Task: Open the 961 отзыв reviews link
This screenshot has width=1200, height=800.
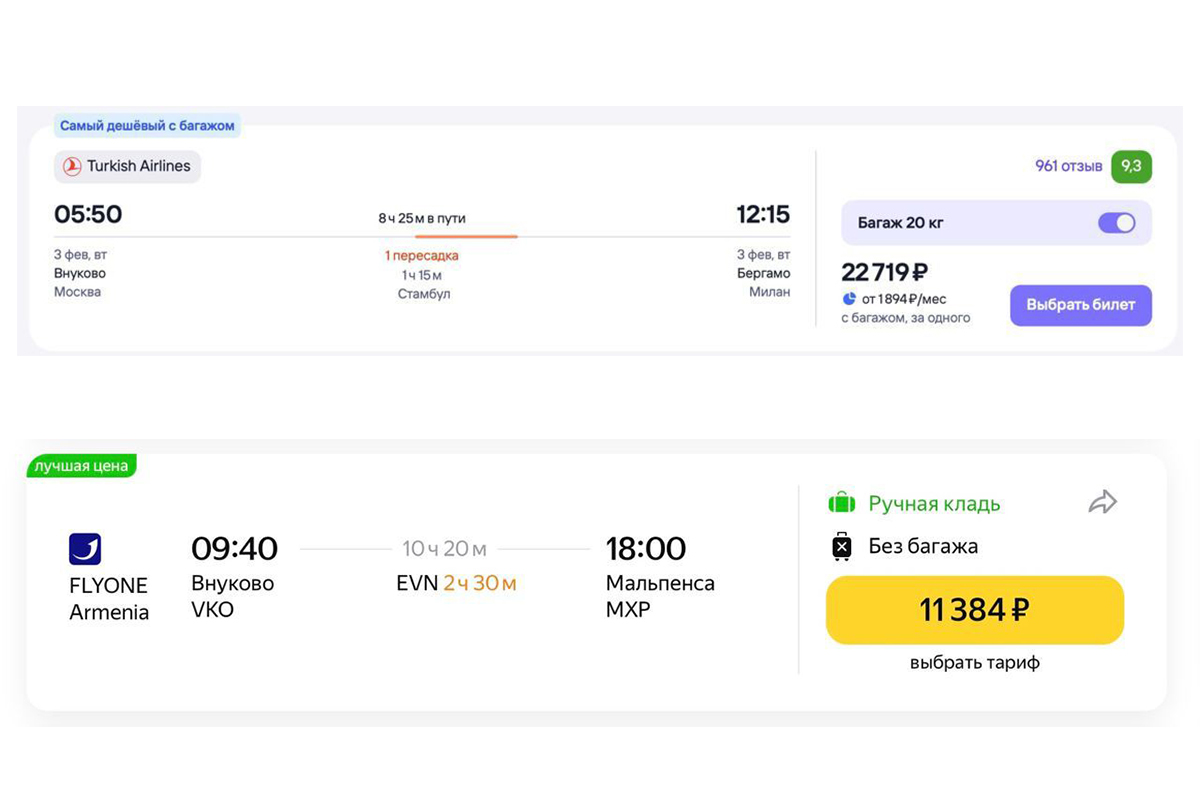Action: pos(1068,166)
